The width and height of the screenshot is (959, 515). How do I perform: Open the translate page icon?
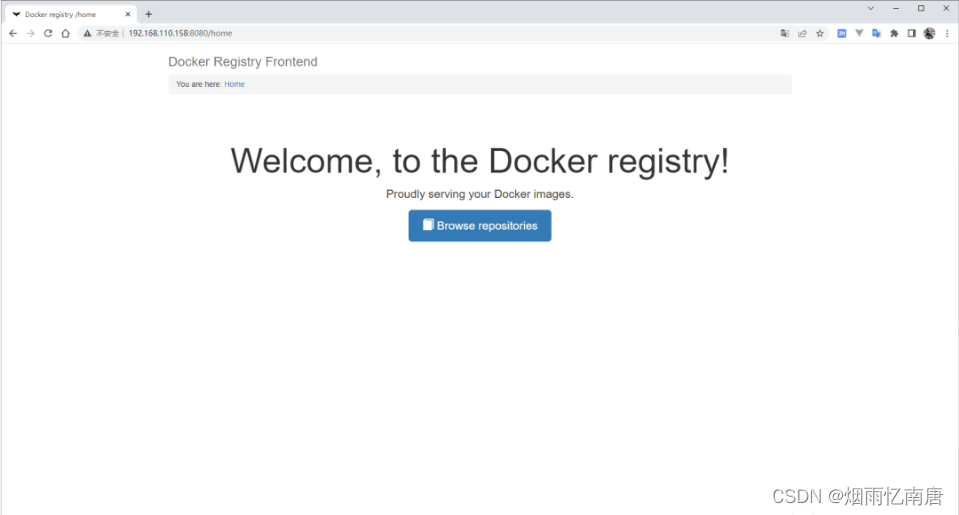[x=785, y=33]
